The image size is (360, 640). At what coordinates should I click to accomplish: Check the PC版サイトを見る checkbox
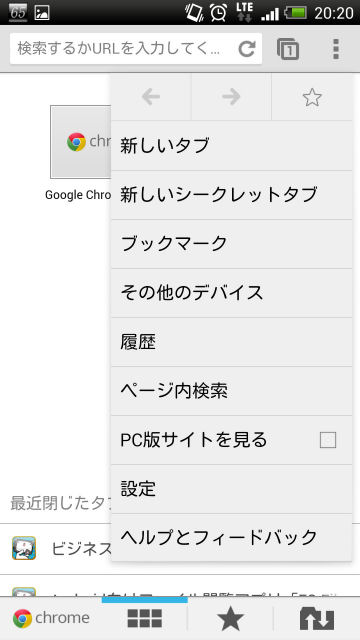pos(328,440)
